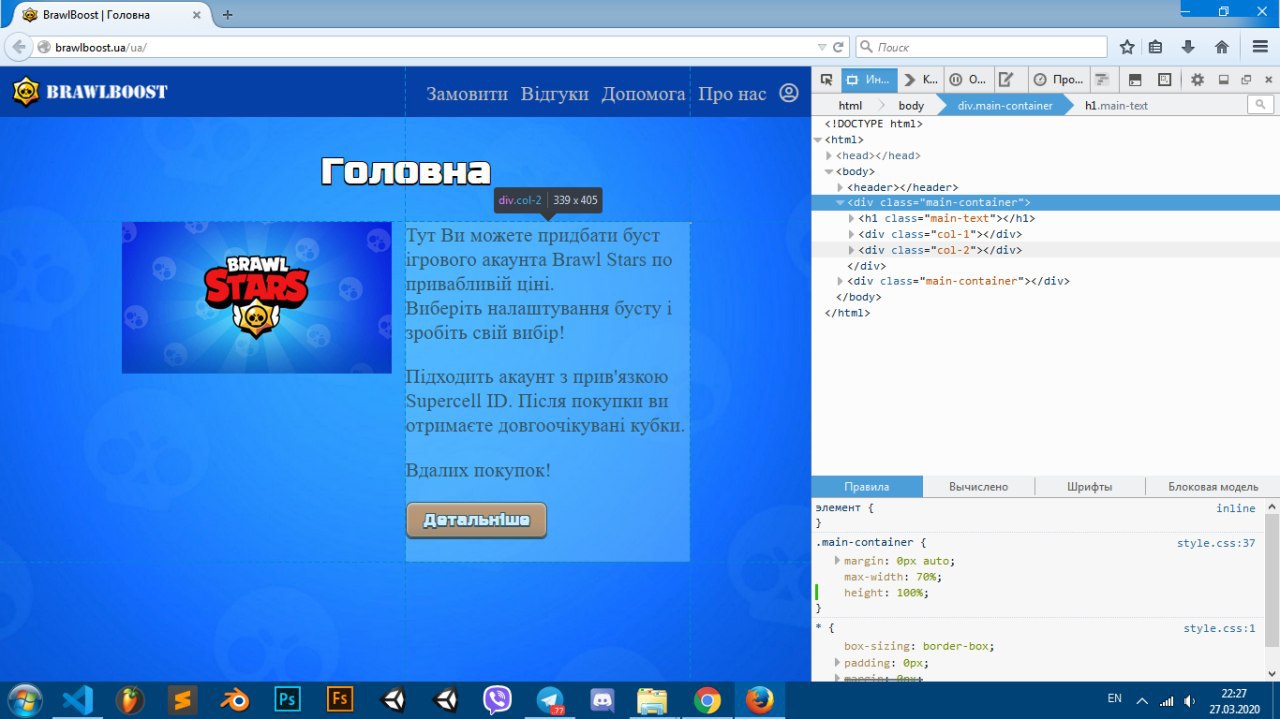The image size is (1280, 719).
Task: Open DevTools settings gear
Action: click(x=1197, y=80)
